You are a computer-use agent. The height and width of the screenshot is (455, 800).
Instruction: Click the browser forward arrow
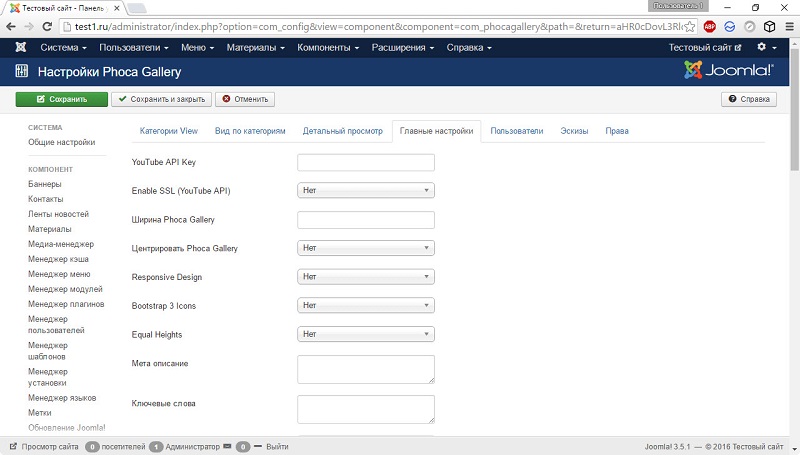pyautogui.click(x=29, y=27)
